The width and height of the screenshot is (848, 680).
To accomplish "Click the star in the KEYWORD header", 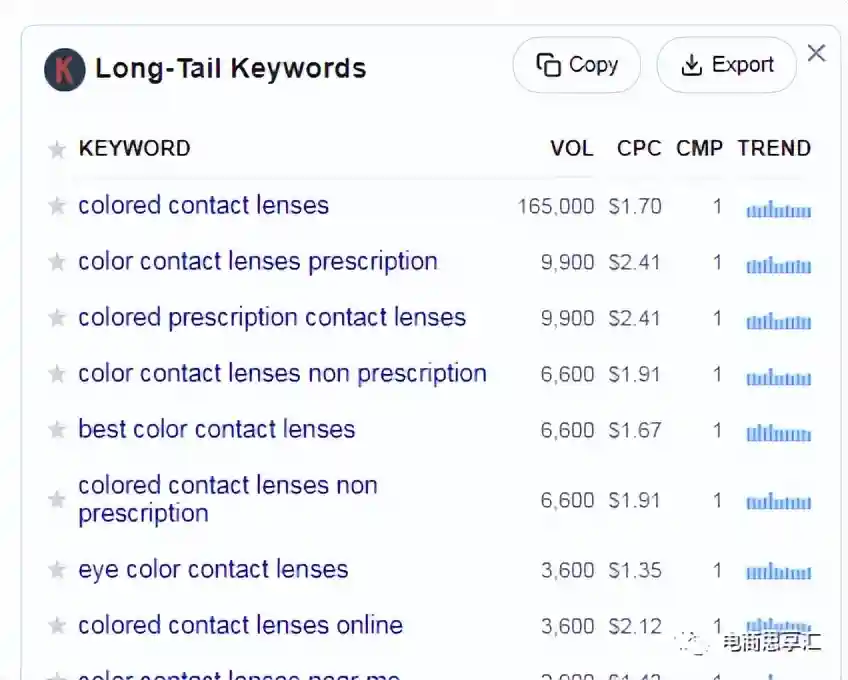I will coord(57,149).
